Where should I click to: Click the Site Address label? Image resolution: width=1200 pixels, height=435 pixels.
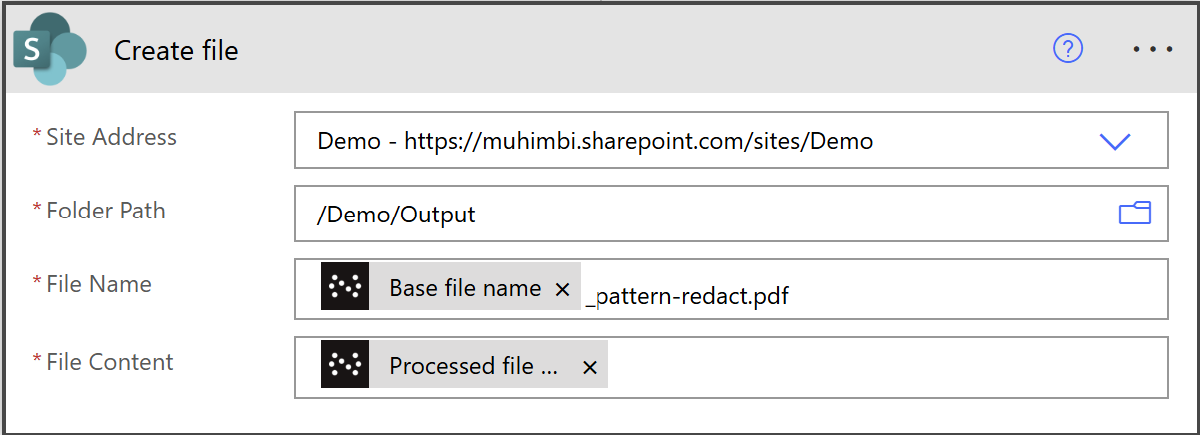(111, 137)
